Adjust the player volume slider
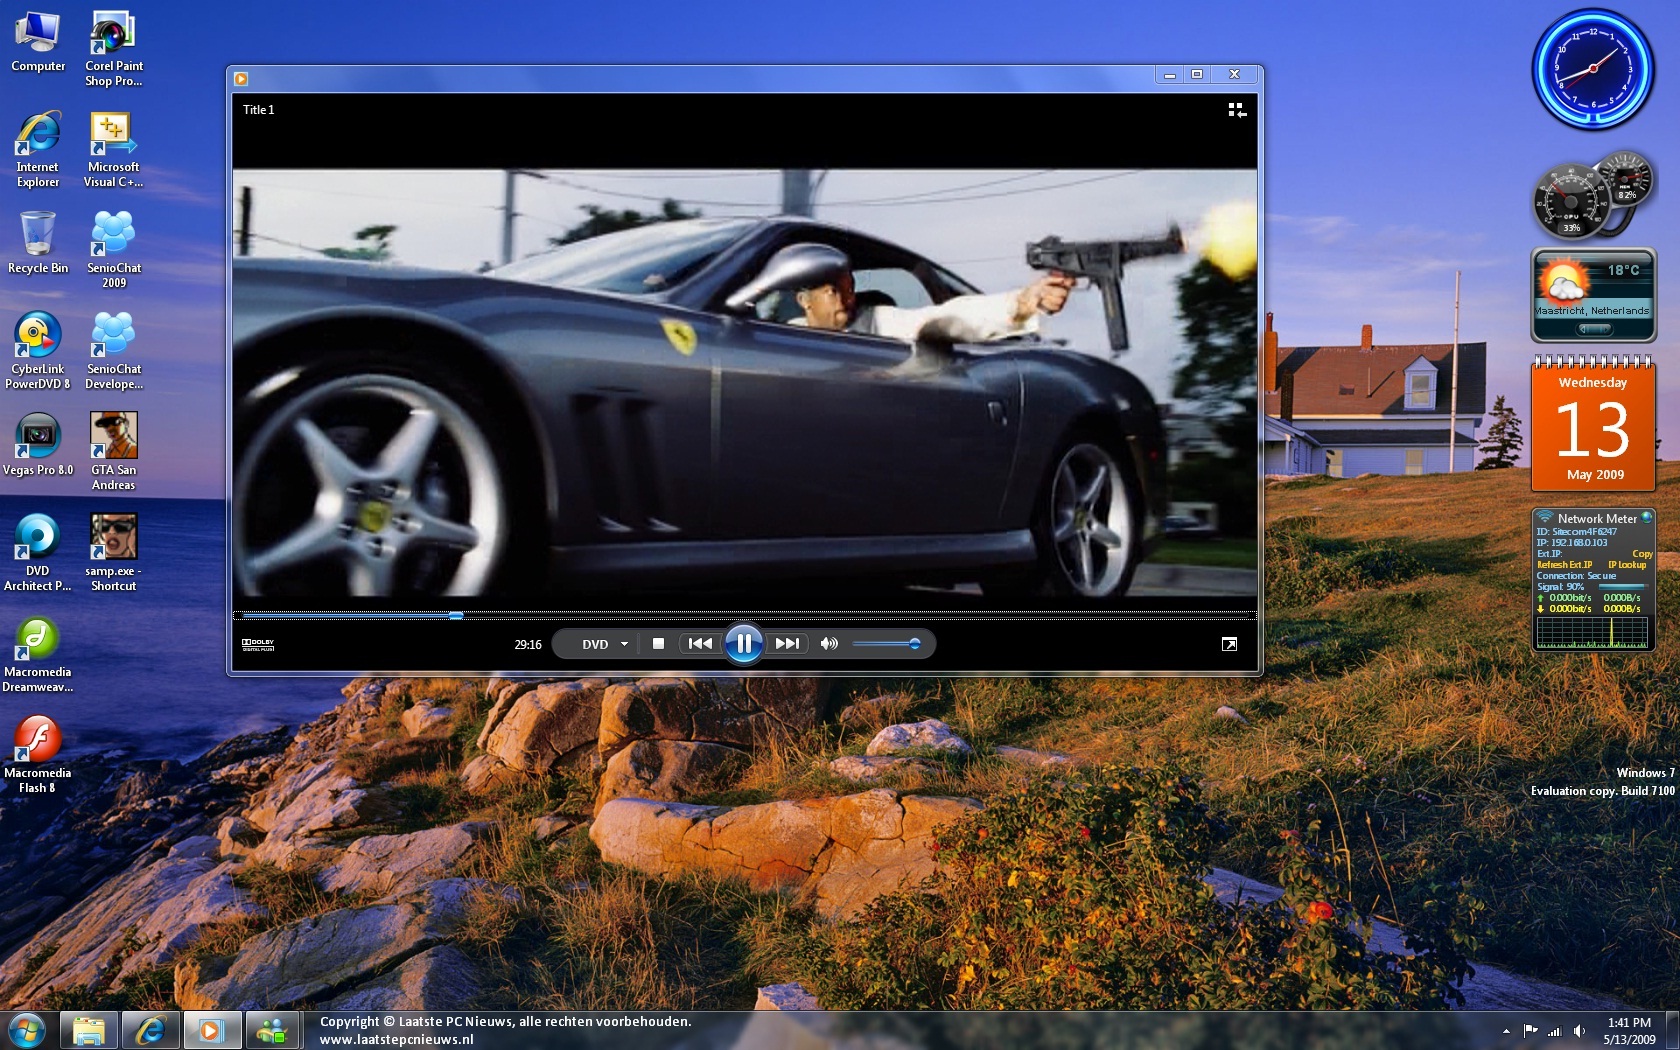Image resolution: width=1680 pixels, height=1050 pixels. tap(886, 644)
